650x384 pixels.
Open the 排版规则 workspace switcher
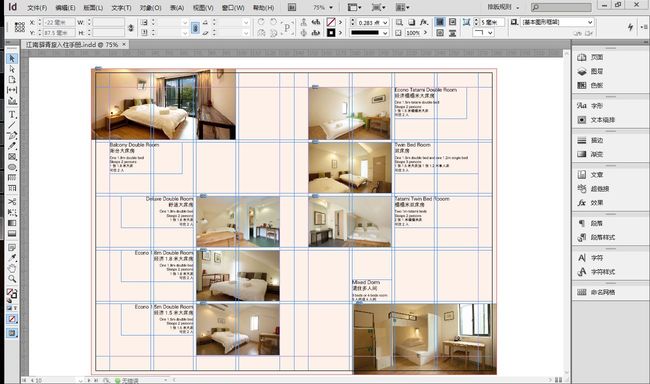(503, 7)
